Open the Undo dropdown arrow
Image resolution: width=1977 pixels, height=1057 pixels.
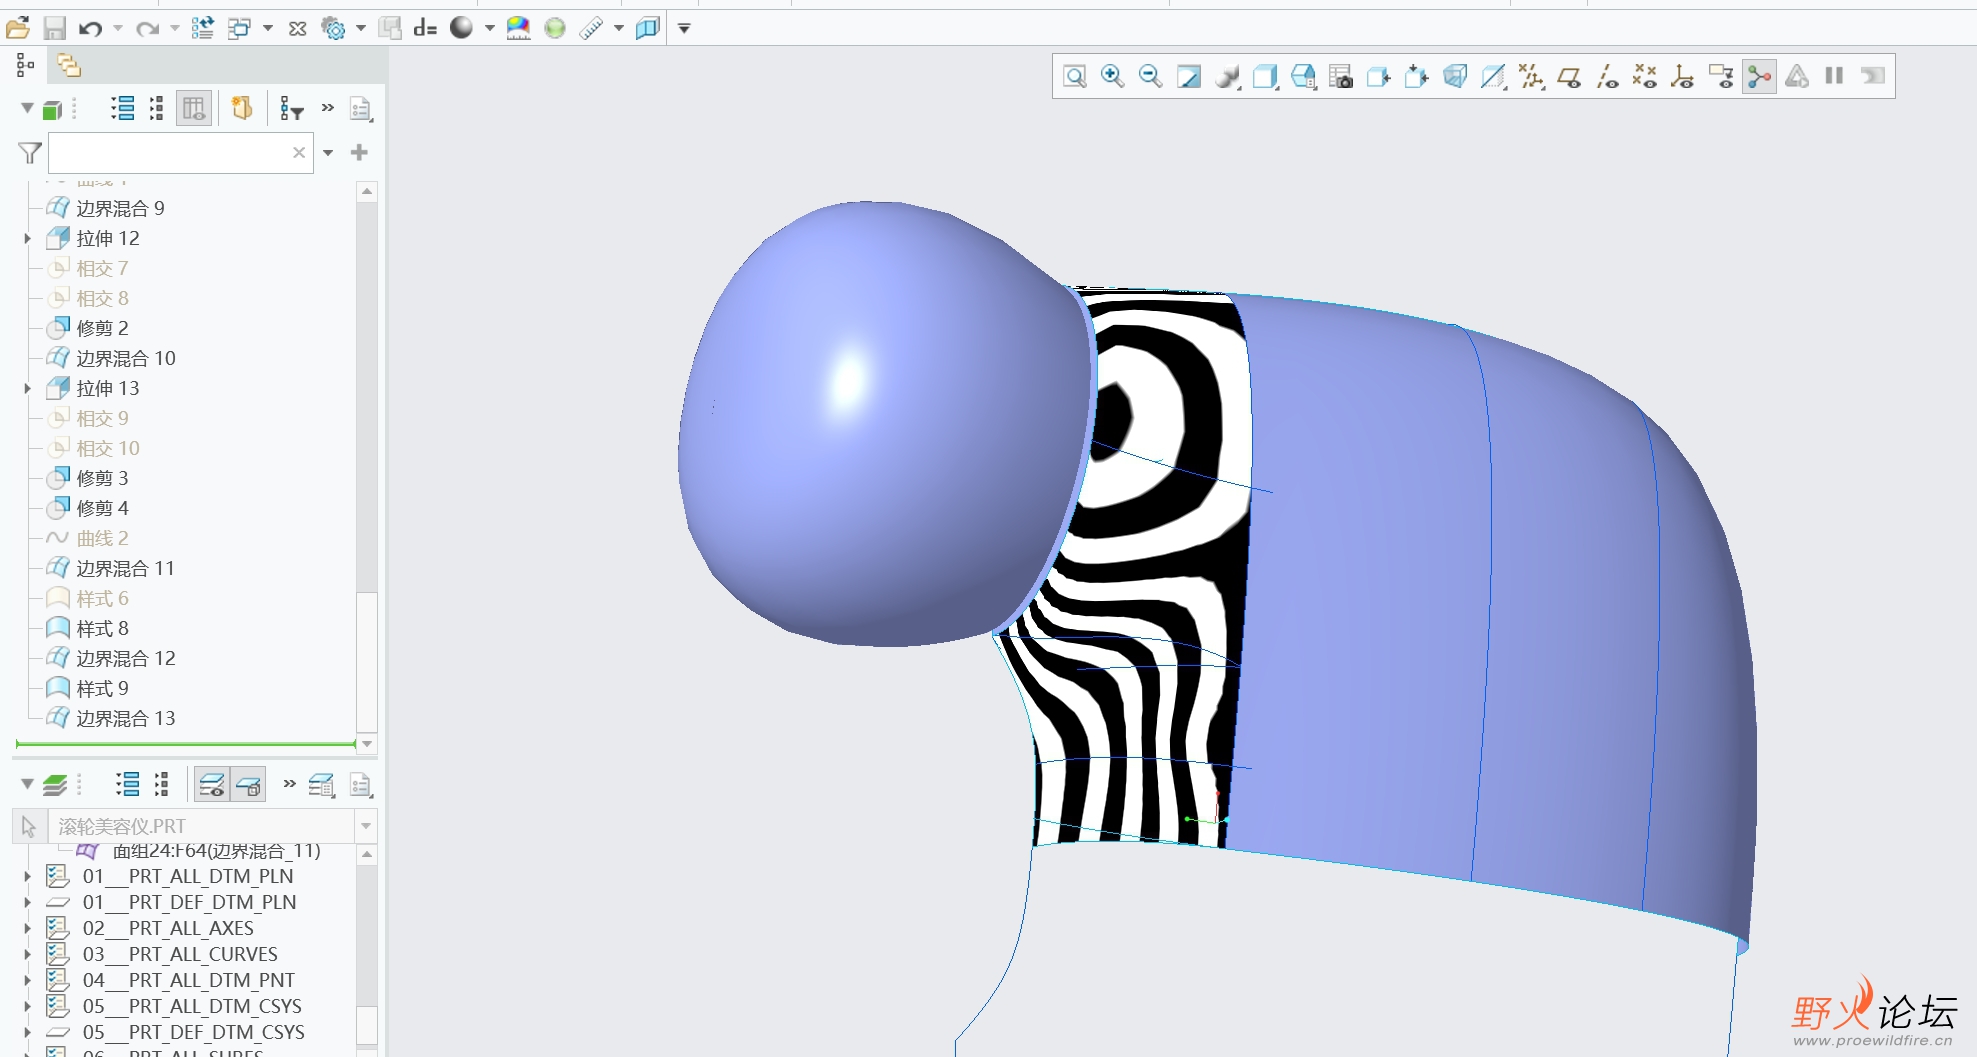[118, 28]
